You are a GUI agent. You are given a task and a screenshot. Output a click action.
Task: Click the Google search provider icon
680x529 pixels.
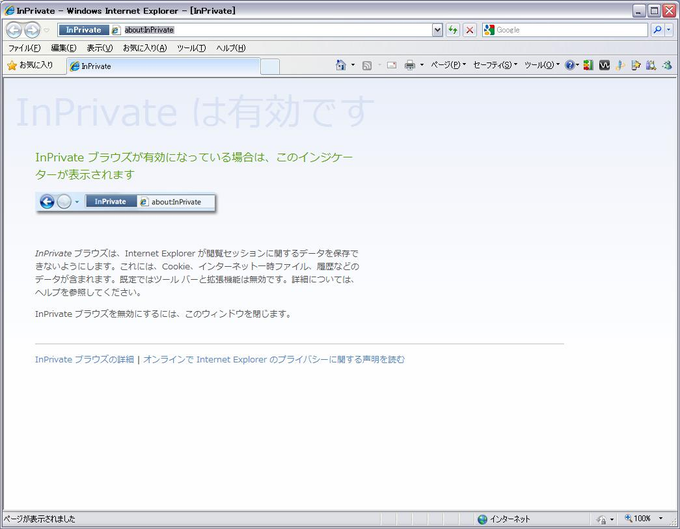tap(489, 30)
